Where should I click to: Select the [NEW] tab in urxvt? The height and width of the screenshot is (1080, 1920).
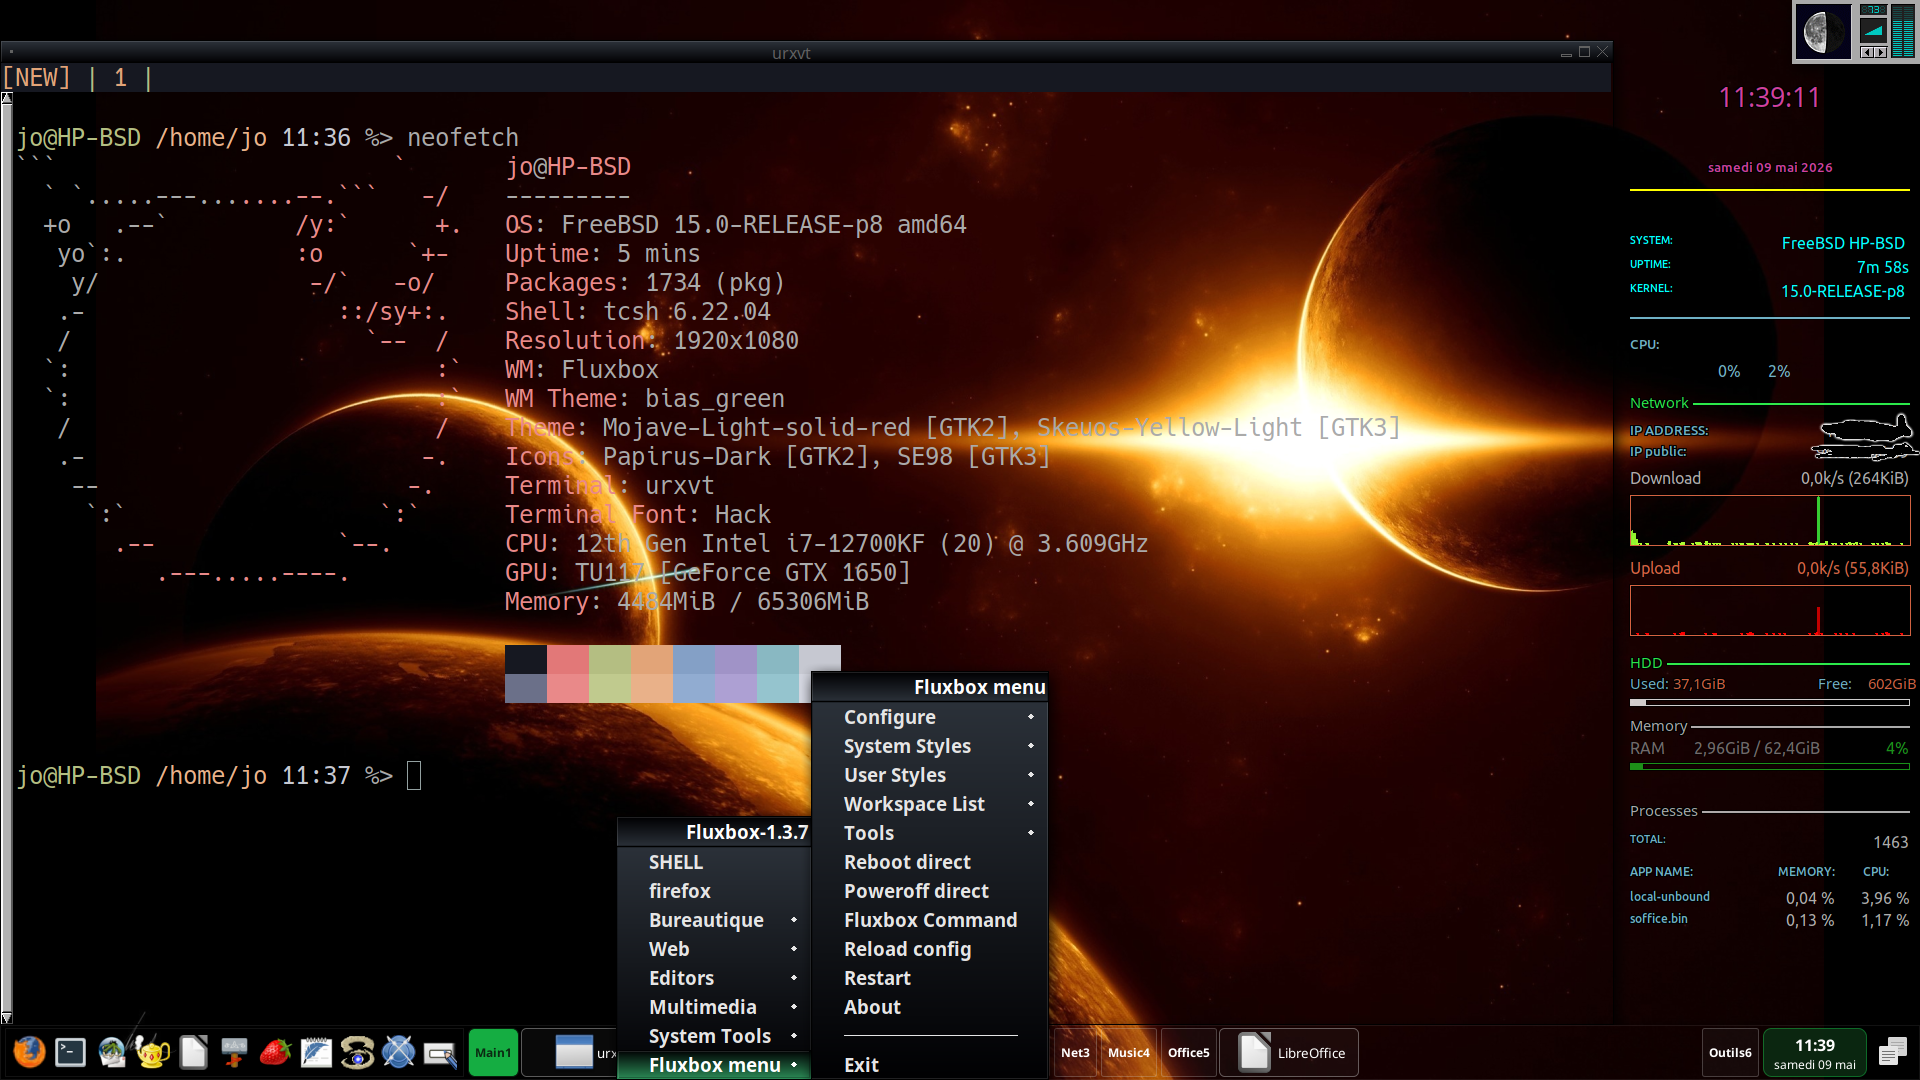click(37, 78)
